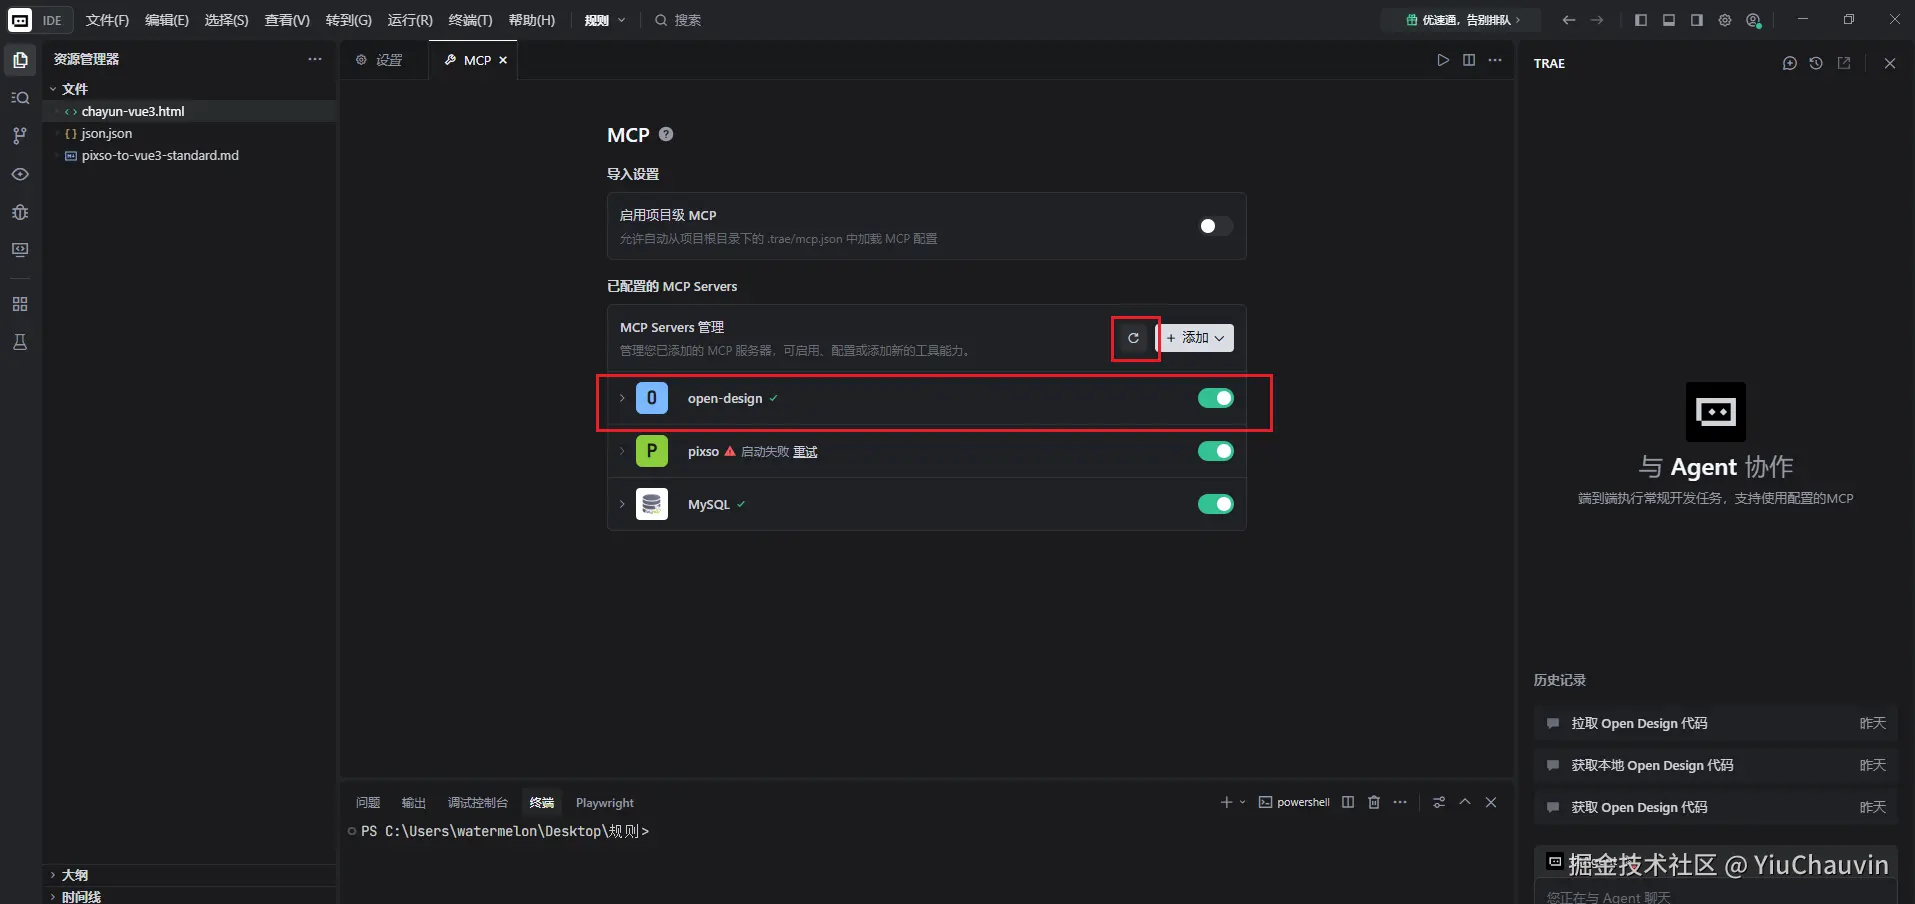Pop out the TRAE panel into a window
This screenshot has width=1915, height=904.
[1844, 63]
